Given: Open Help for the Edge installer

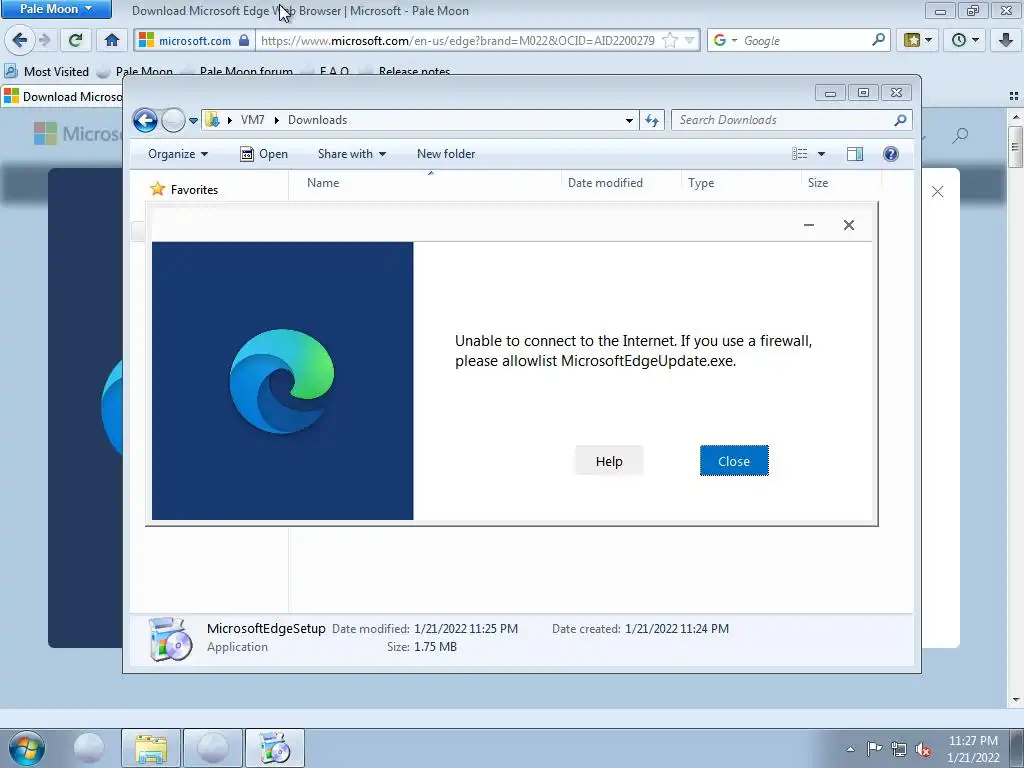Looking at the screenshot, I should pos(609,461).
